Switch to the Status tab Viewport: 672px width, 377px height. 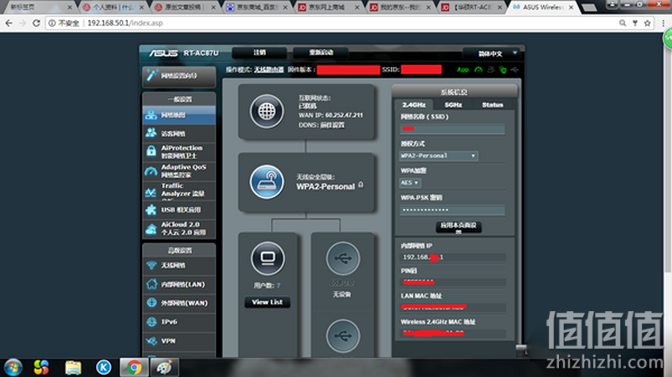(x=492, y=105)
